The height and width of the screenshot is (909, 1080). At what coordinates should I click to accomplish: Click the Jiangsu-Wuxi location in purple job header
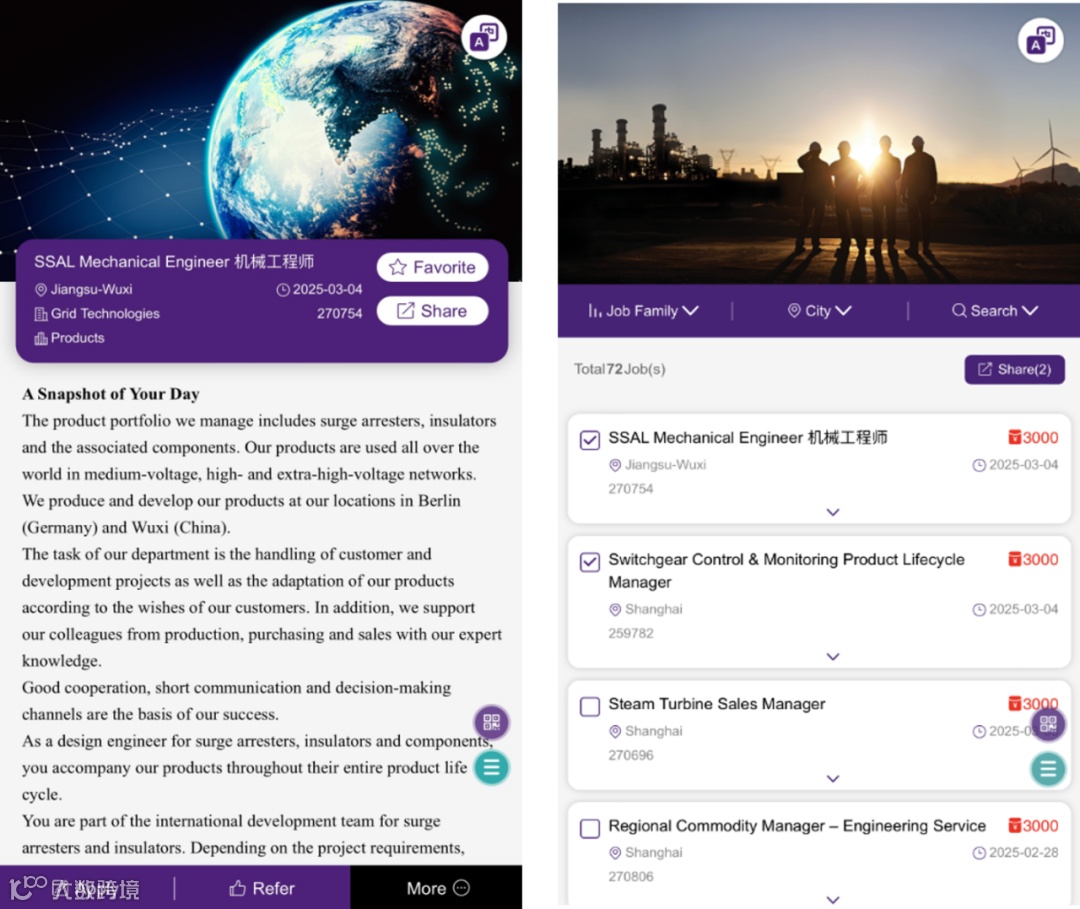coord(83,290)
